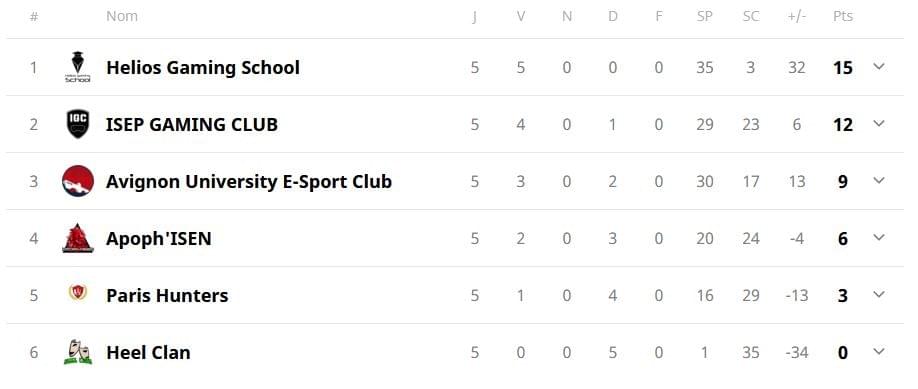Expand the Apoph'ISEN row chevron

[878, 237]
